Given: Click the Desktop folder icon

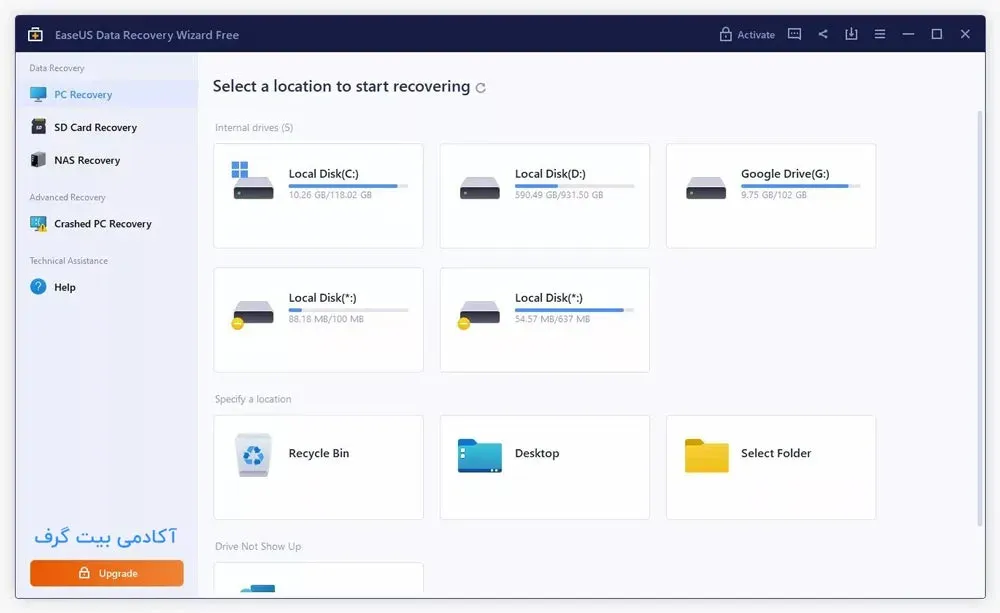Looking at the screenshot, I should point(480,455).
